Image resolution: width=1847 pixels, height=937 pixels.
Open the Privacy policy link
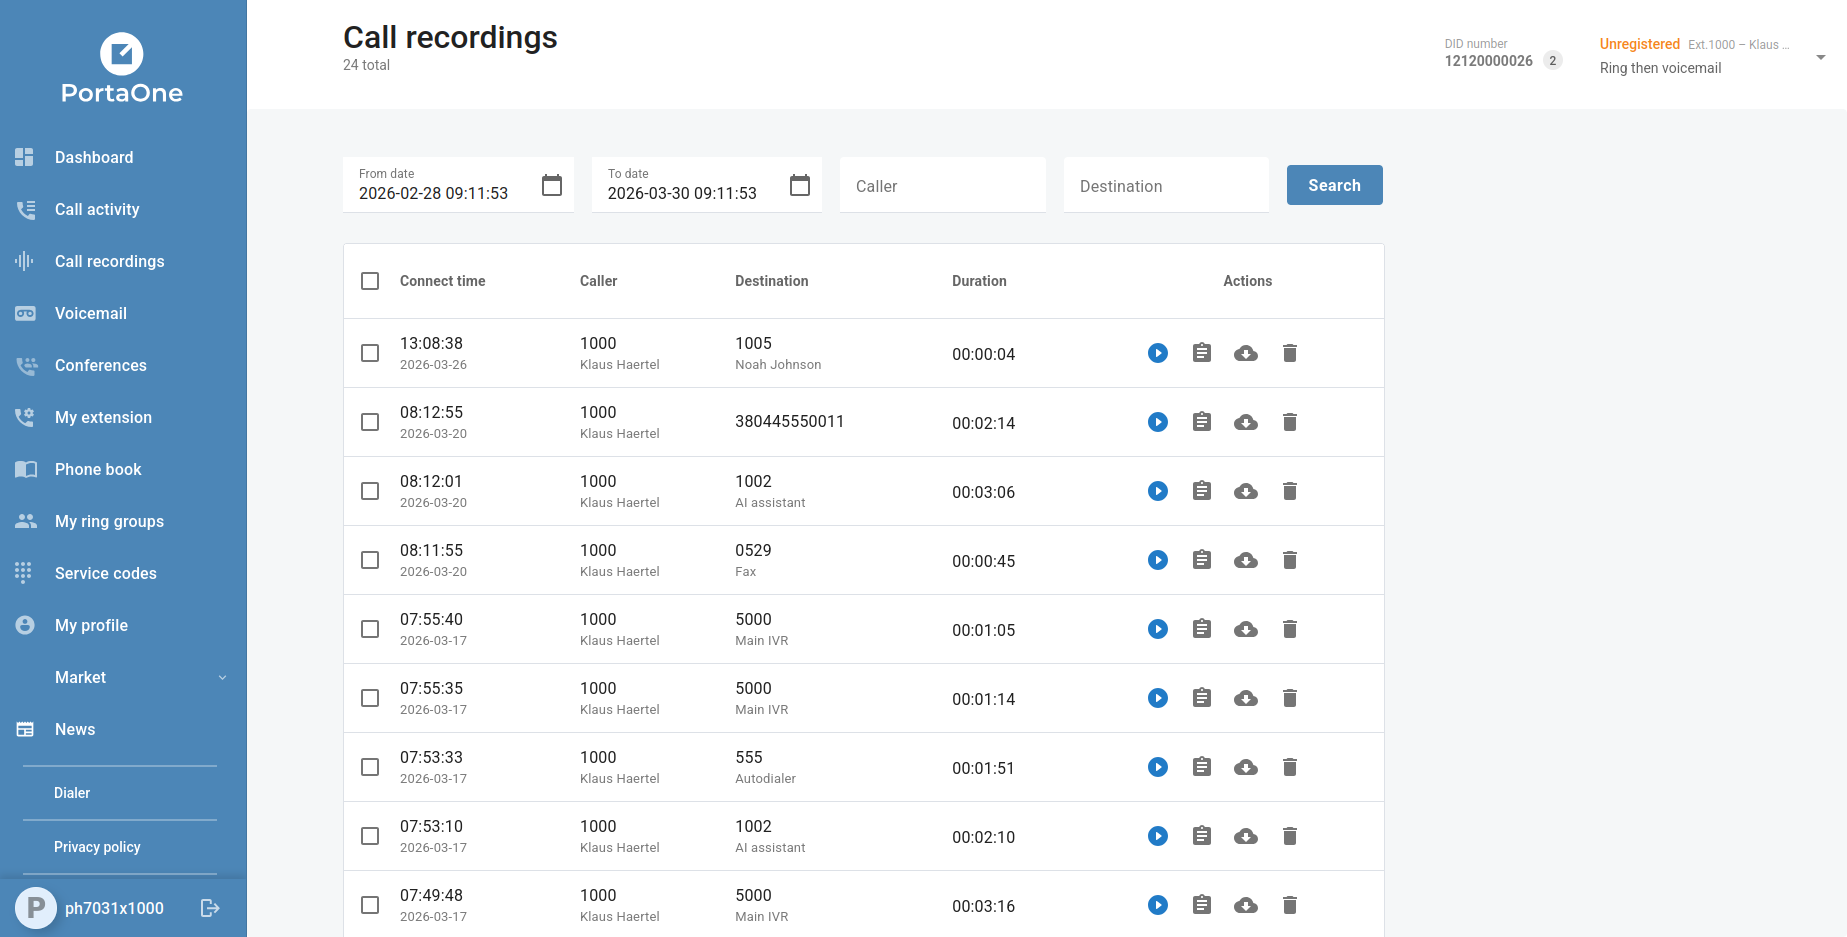(97, 847)
